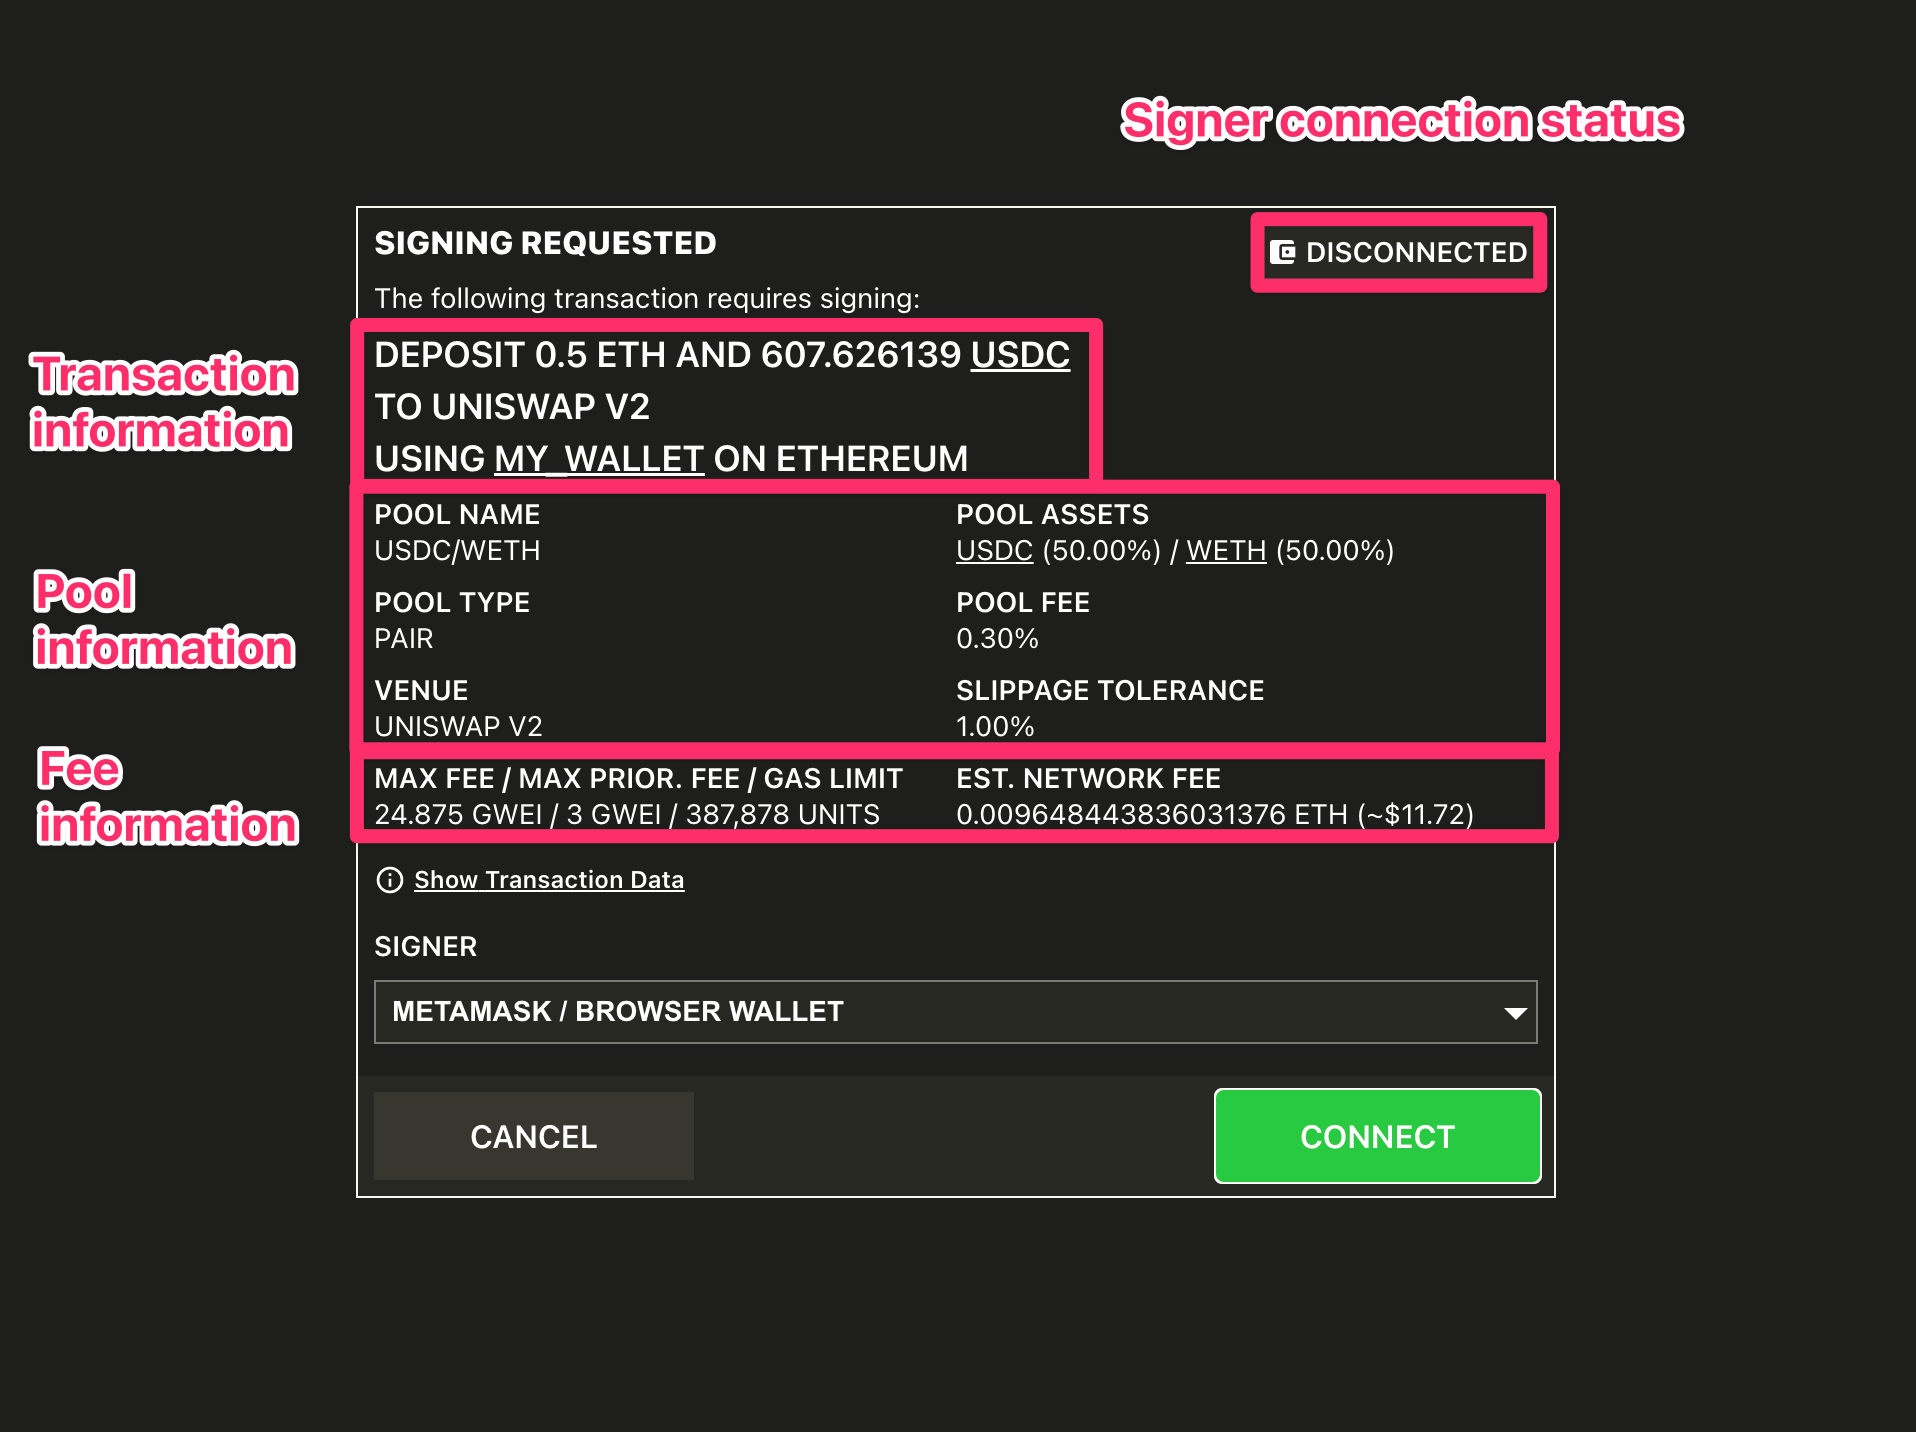
Task: Open the Show Transaction Data link
Action: coord(549,880)
